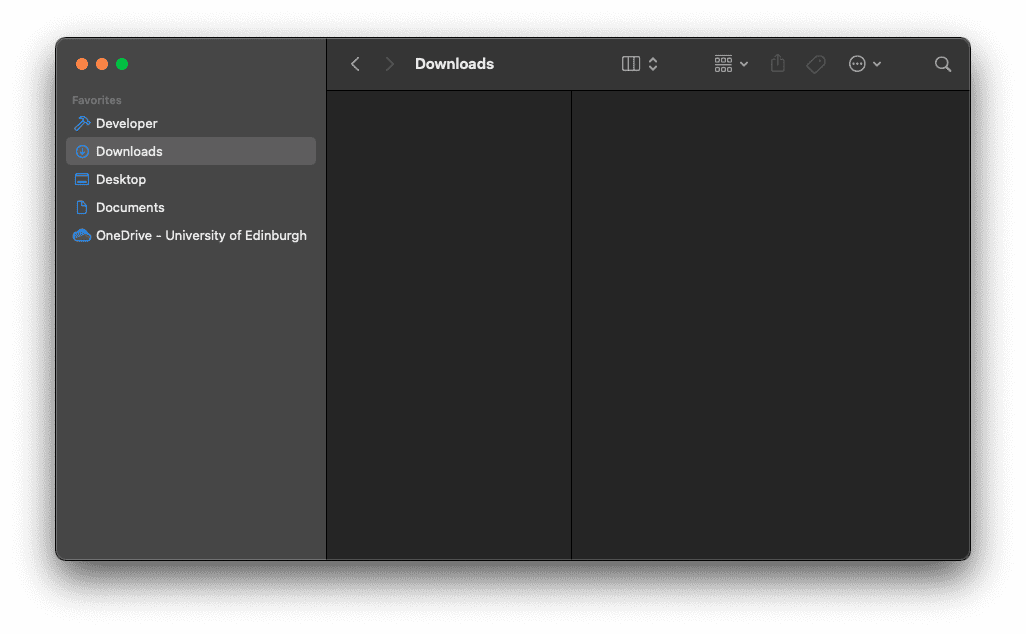This screenshot has height=634, width=1026.
Task: Click the Share icon in toolbar
Action: [778, 64]
